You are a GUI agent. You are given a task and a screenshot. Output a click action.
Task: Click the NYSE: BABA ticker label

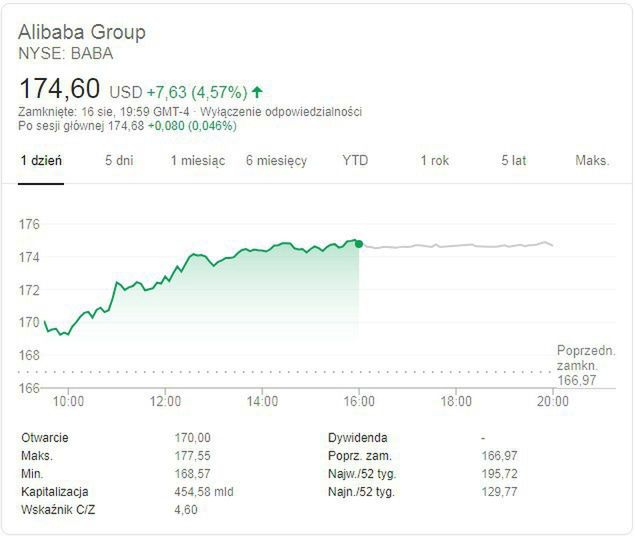pyautogui.click(x=66, y=53)
